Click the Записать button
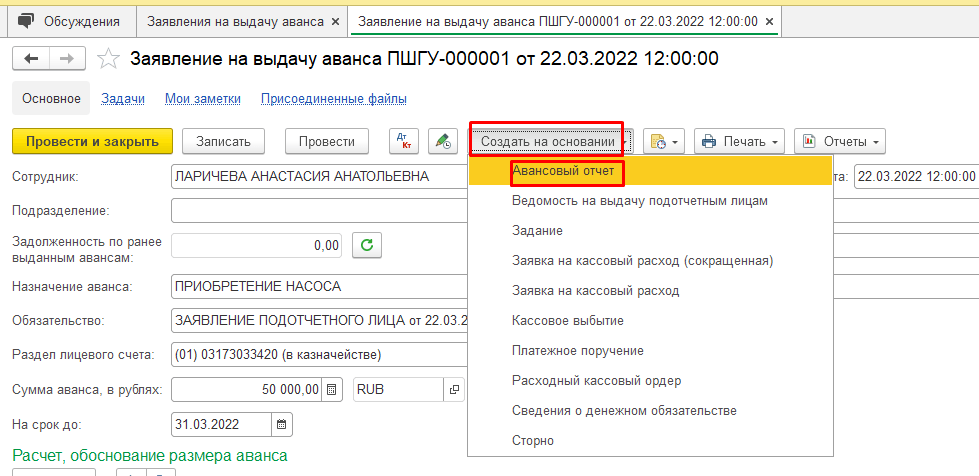The width and height of the screenshot is (979, 476). pos(230,141)
